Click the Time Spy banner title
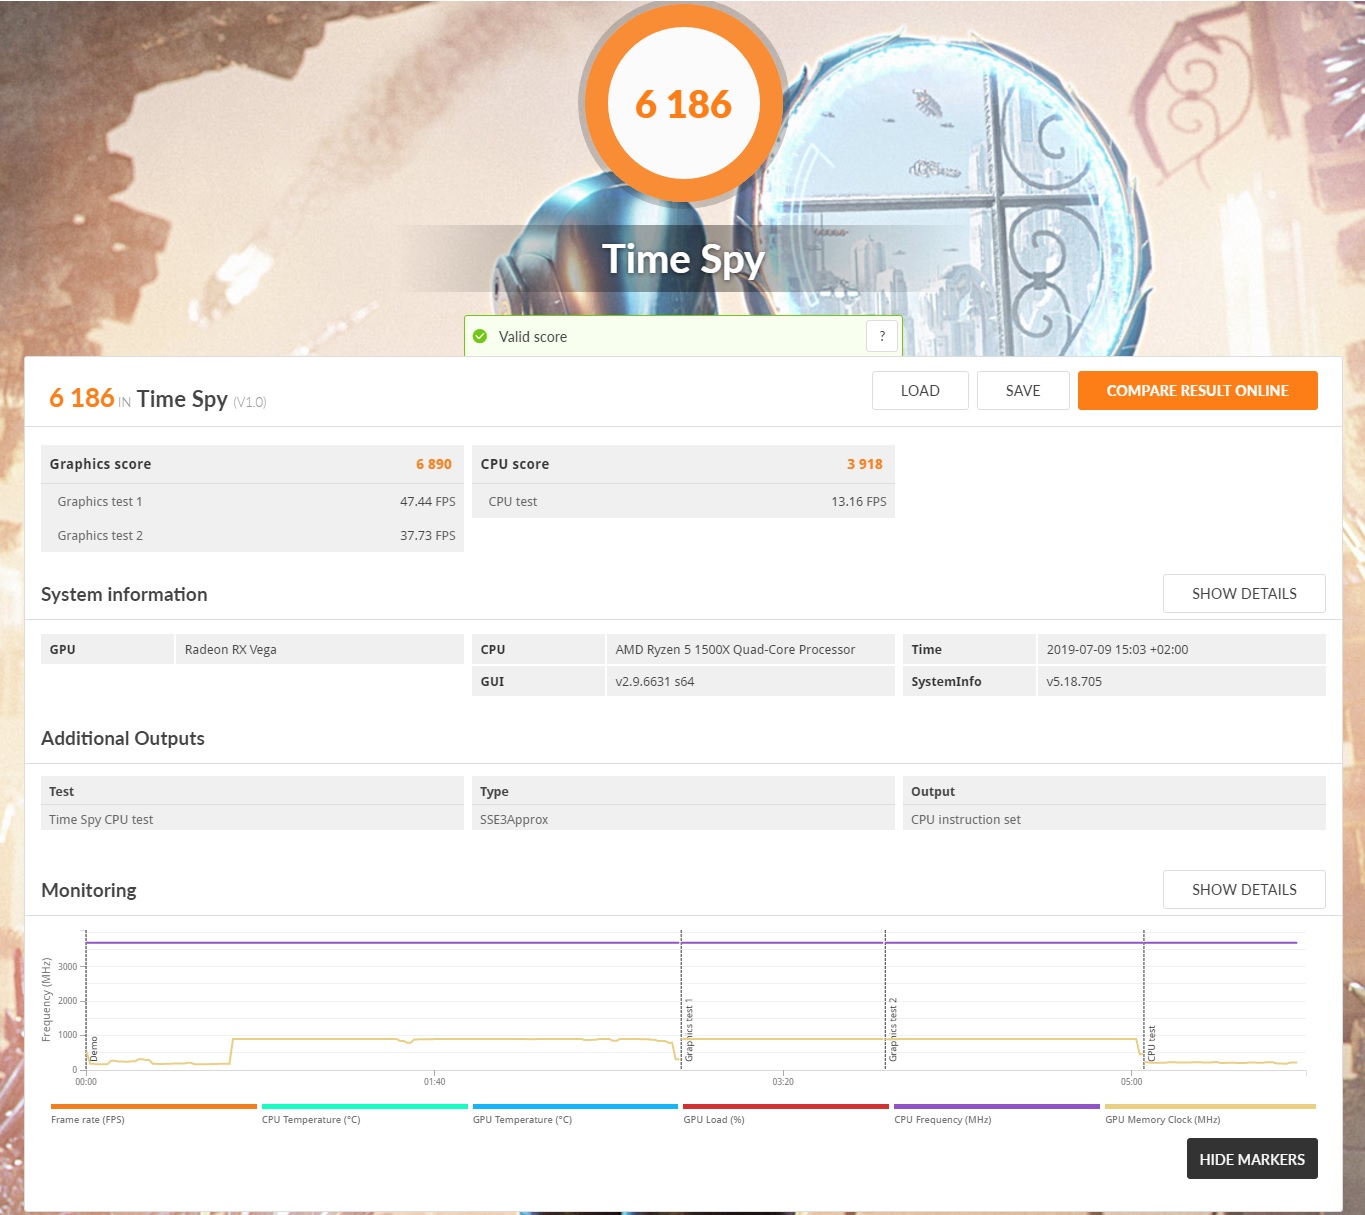This screenshot has width=1365, height=1215. tap(683, 259)
